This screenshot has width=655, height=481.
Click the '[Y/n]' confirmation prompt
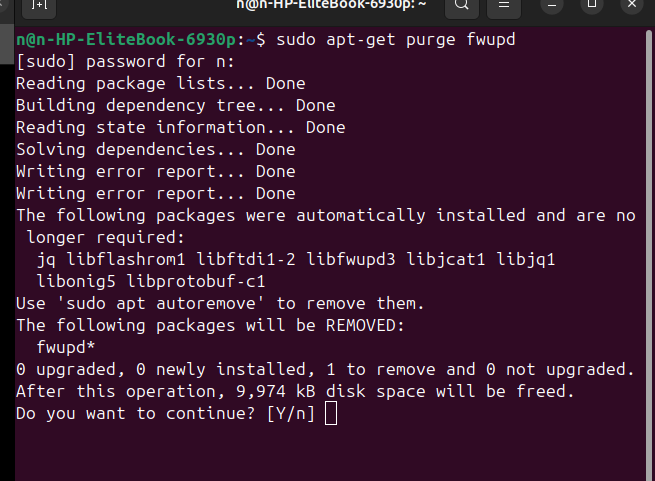point(290,414)
